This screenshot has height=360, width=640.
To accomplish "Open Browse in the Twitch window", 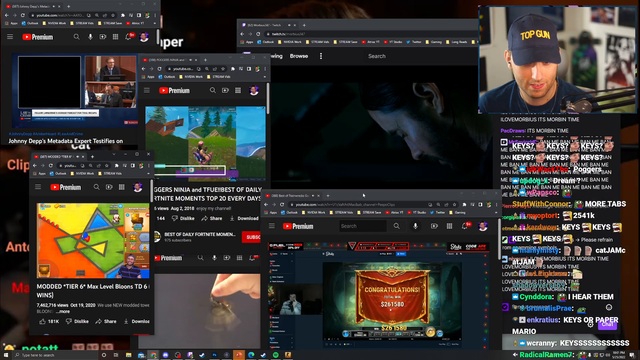I will pos(299,56).
